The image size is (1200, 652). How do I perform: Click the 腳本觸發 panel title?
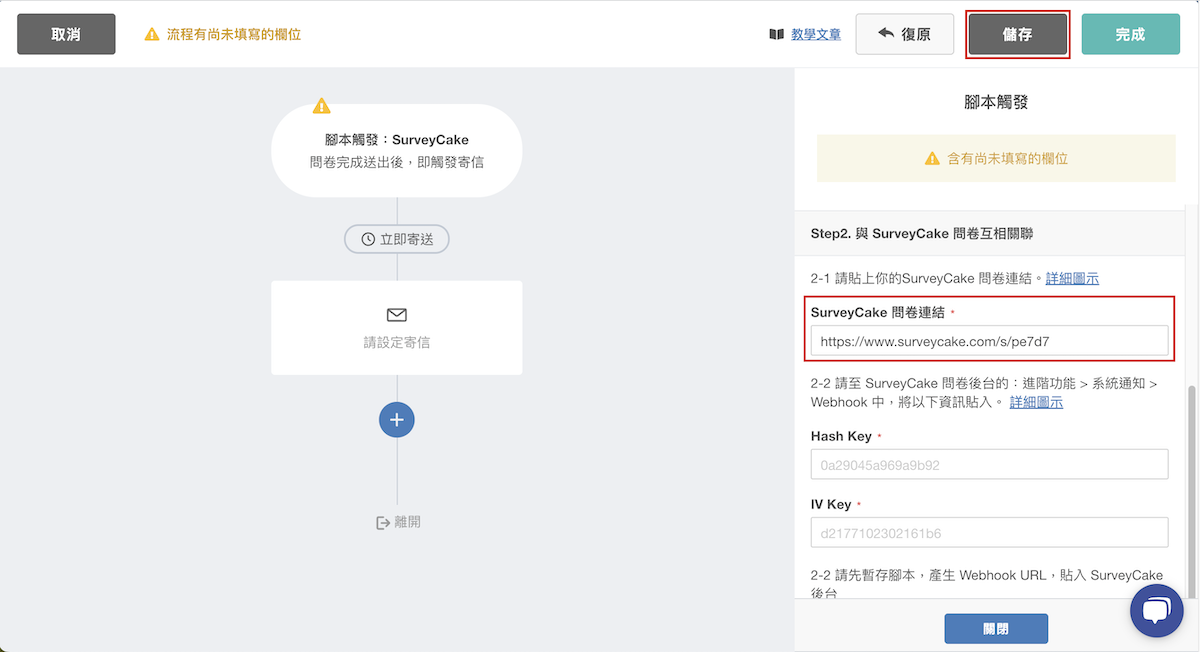[x=996, y=102]
